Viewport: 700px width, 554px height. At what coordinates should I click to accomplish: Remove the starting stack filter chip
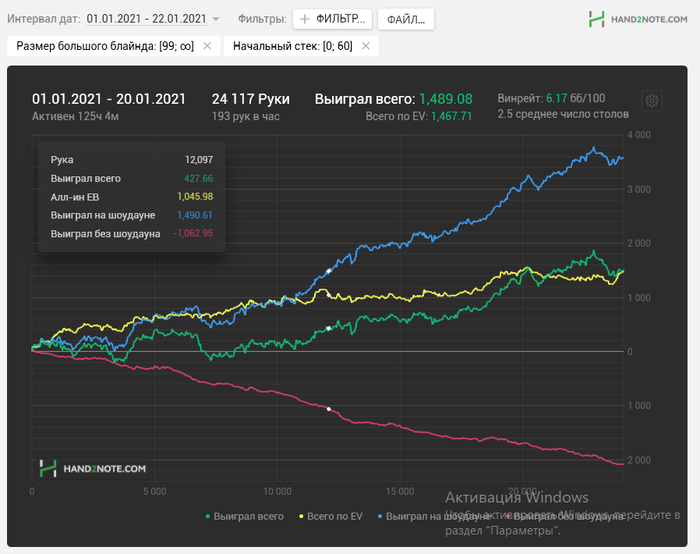pos(366,46)
